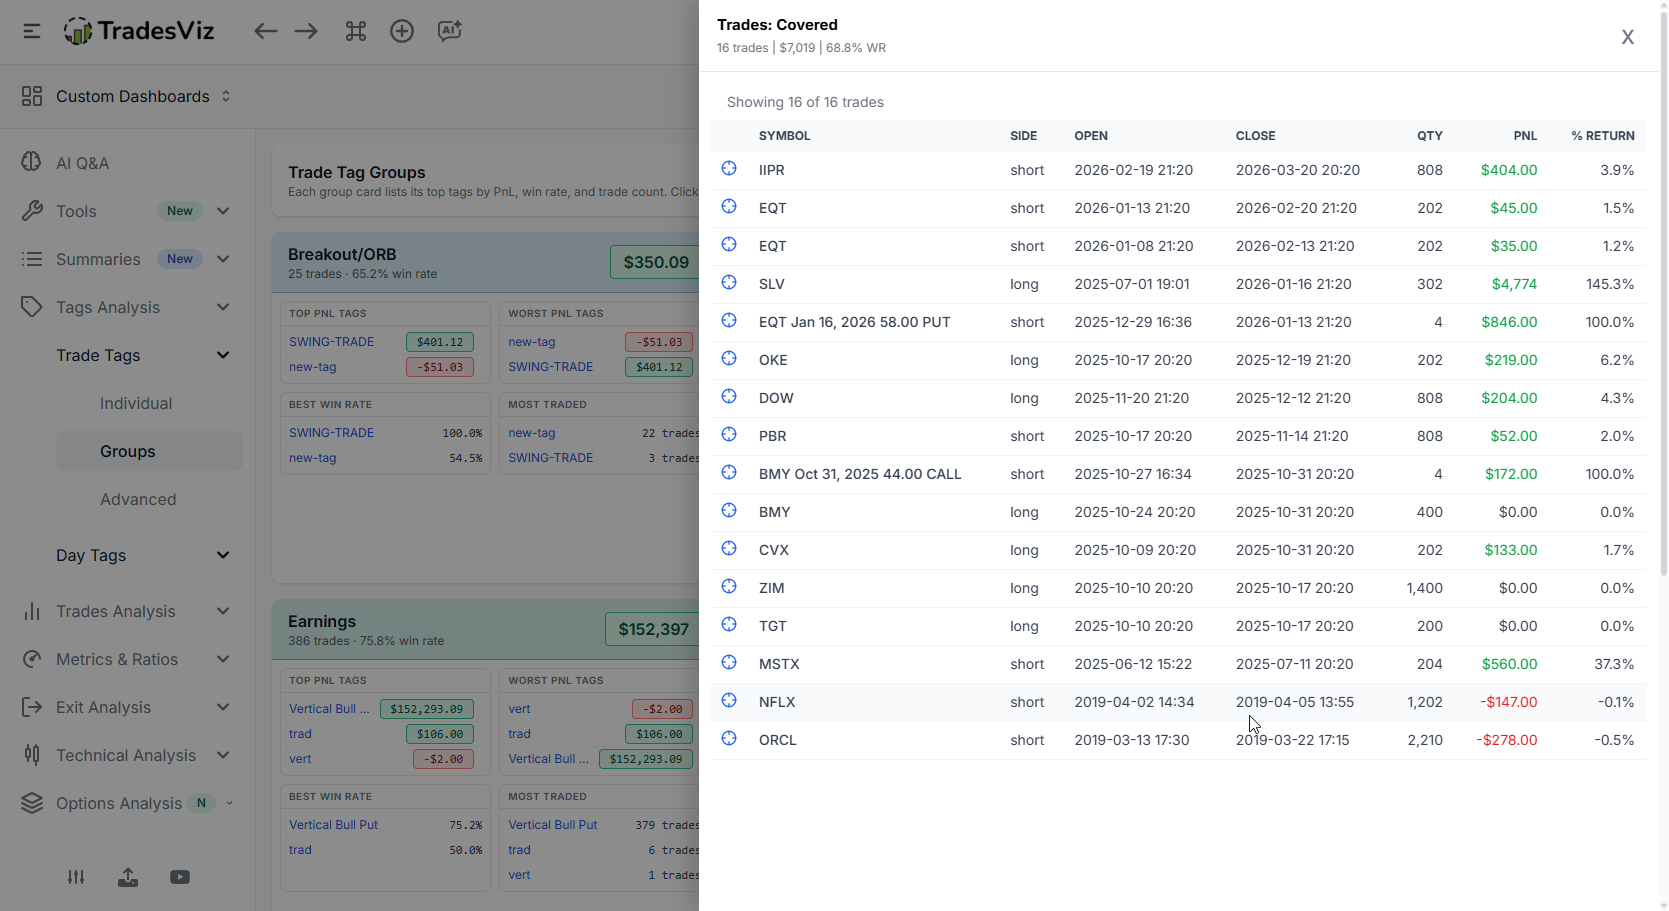Viewport: 1669px width, 911px height.
Task: Open SLV trade via its target icon
Action: tap(729, 283)
